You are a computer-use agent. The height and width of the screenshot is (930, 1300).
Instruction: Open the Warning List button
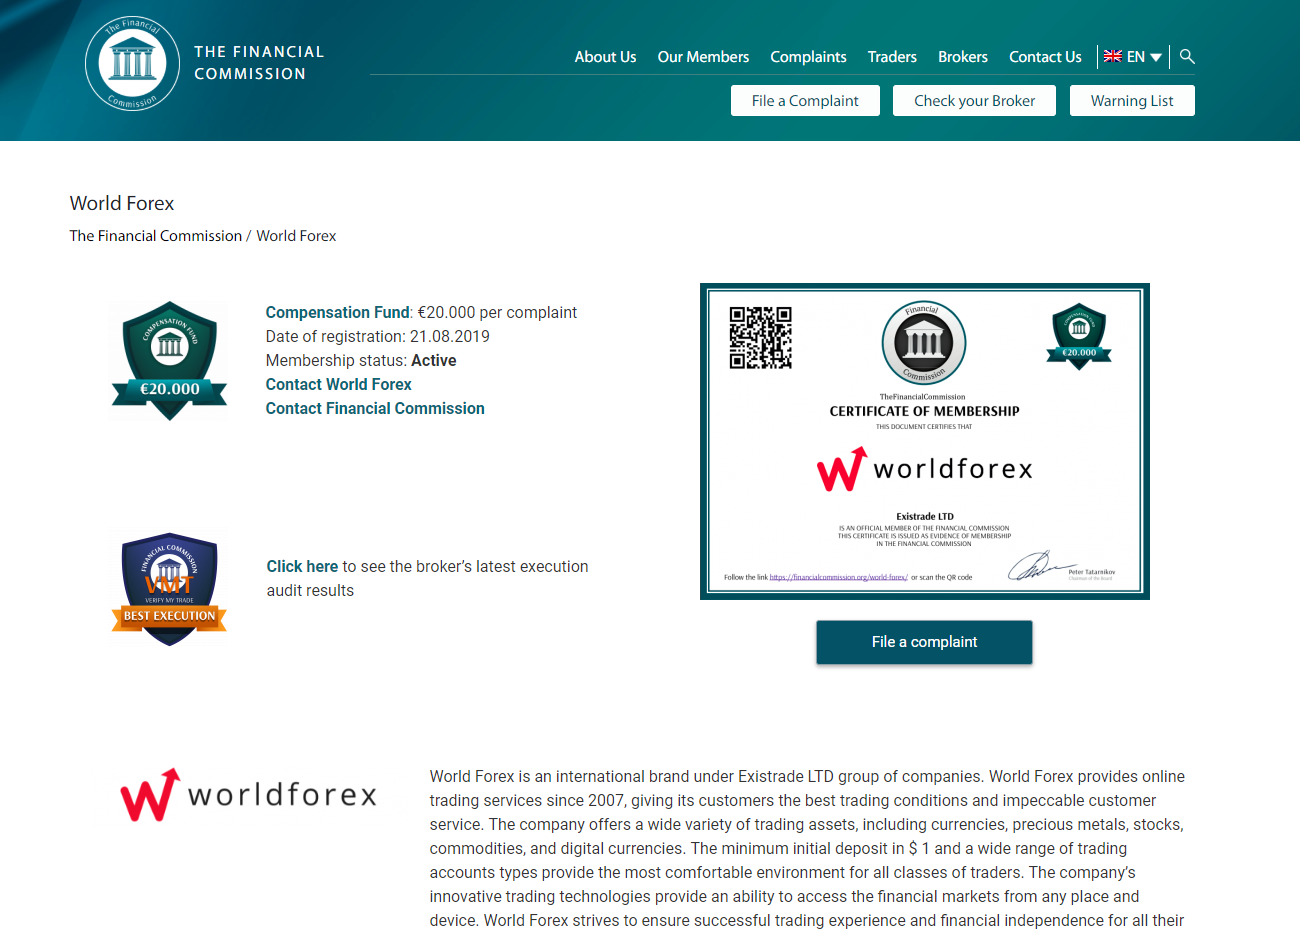pyautogui.click(x=1132, y=101)
